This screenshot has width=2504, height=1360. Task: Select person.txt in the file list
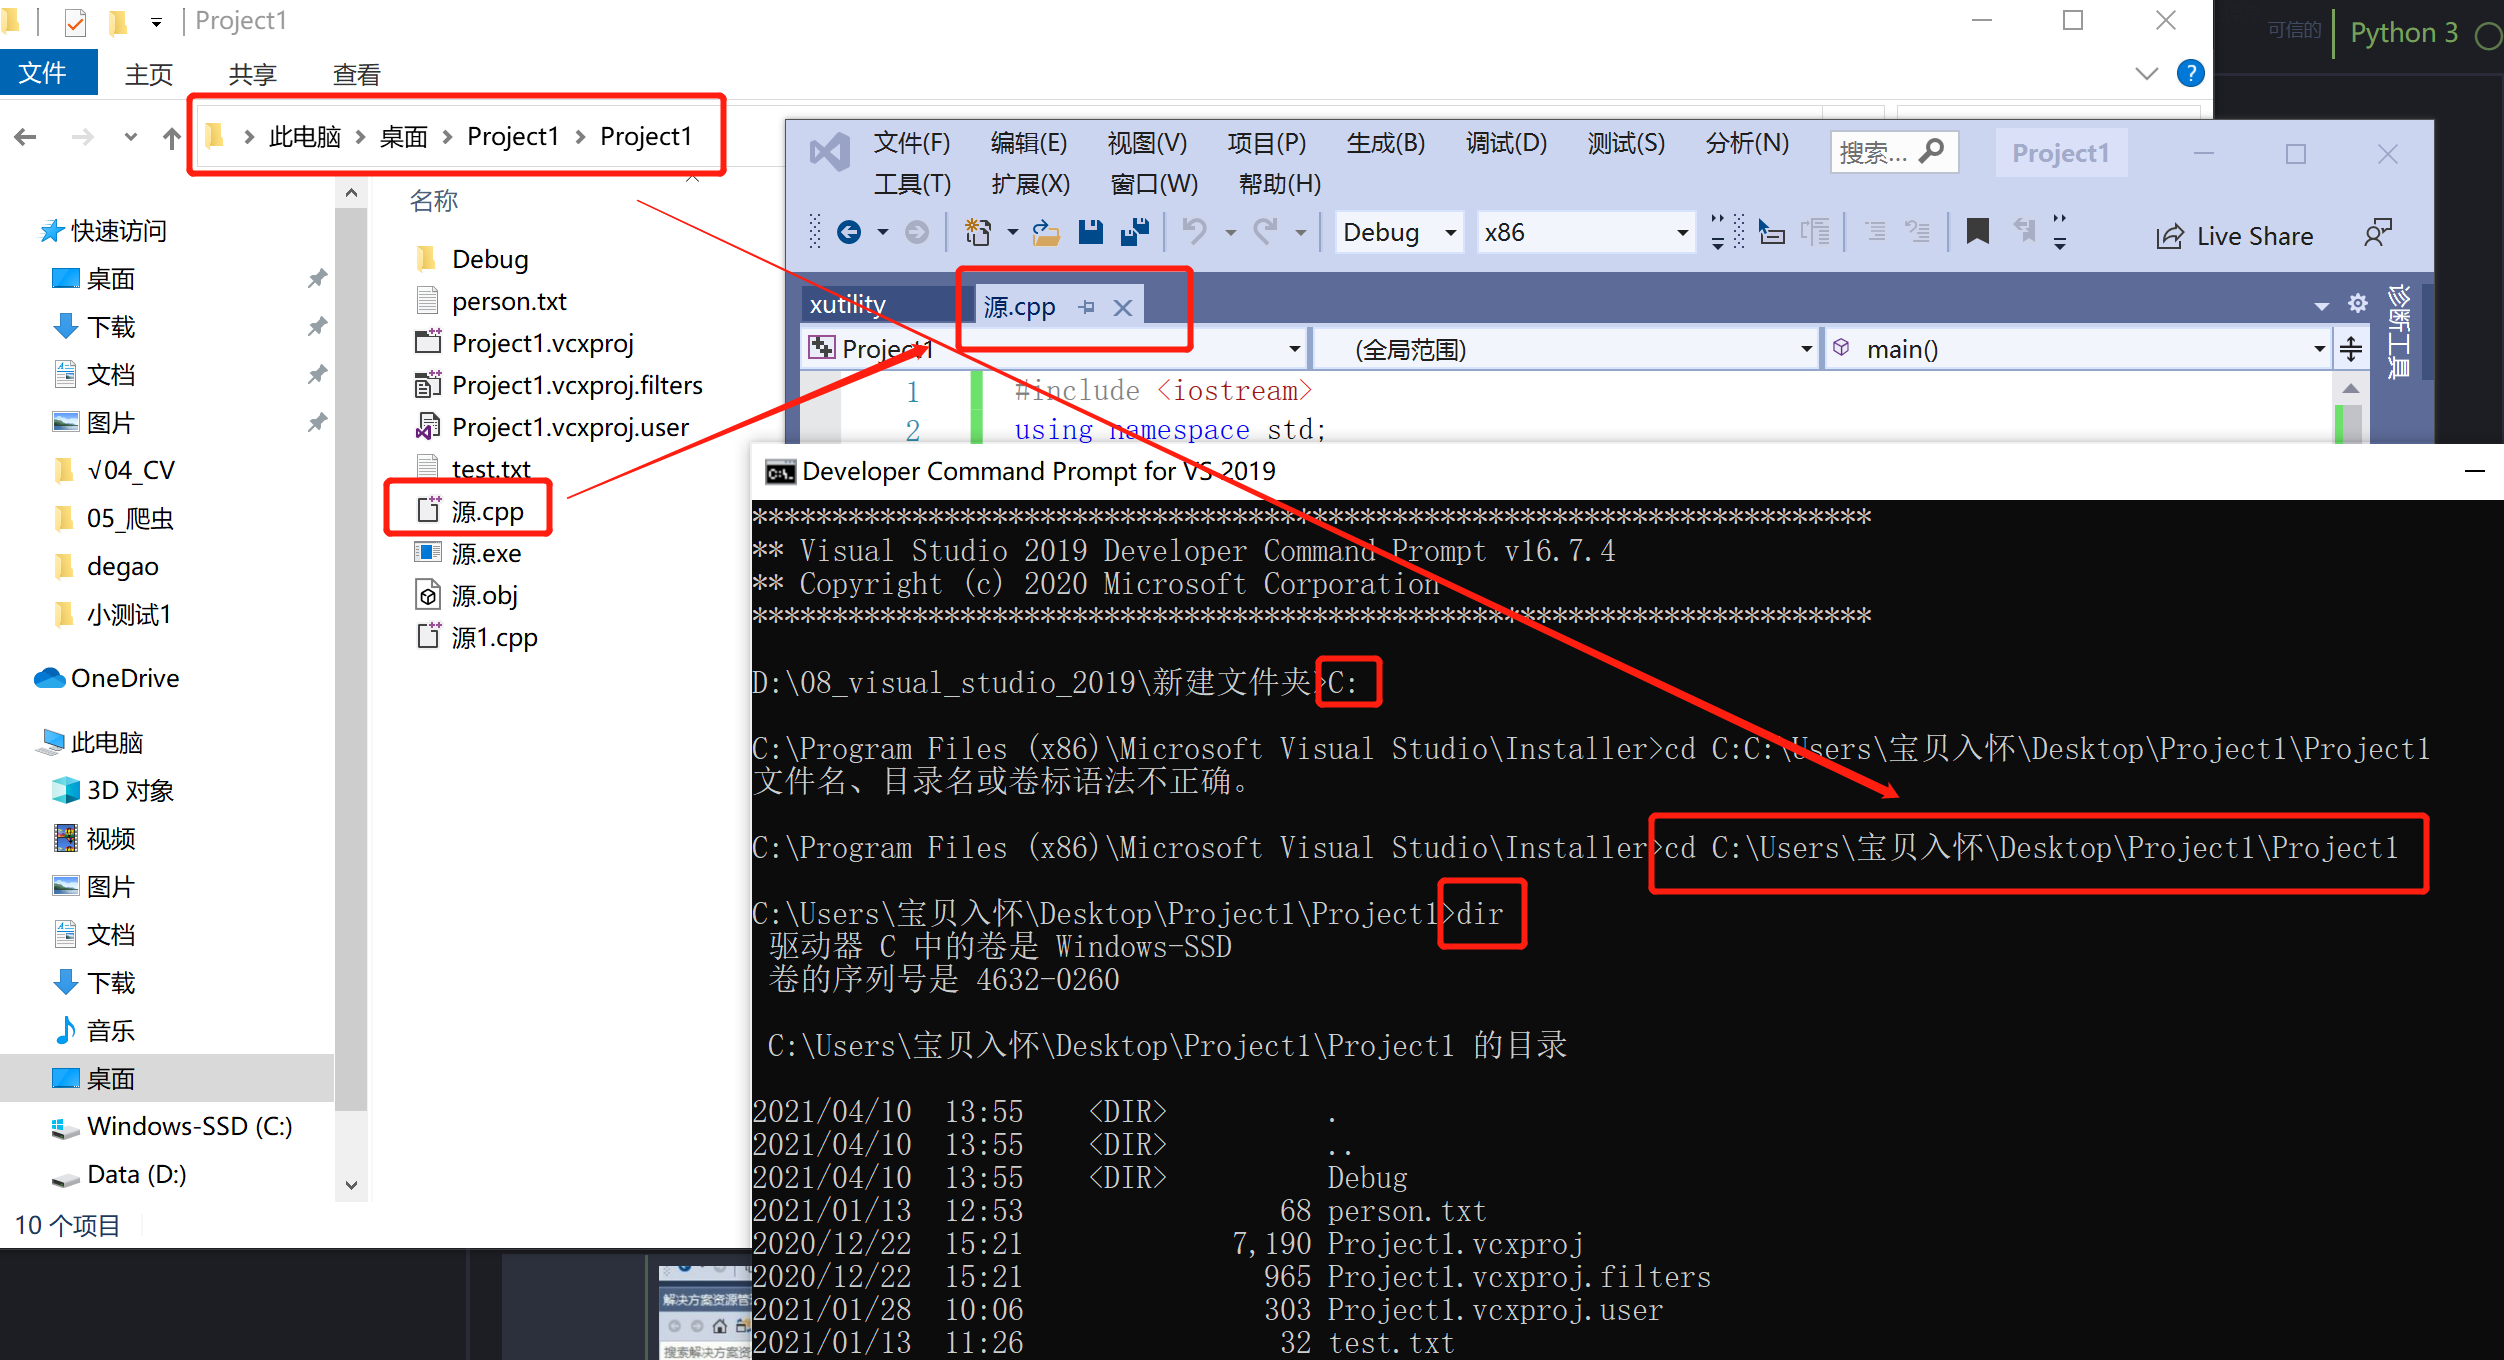[509, 301]
